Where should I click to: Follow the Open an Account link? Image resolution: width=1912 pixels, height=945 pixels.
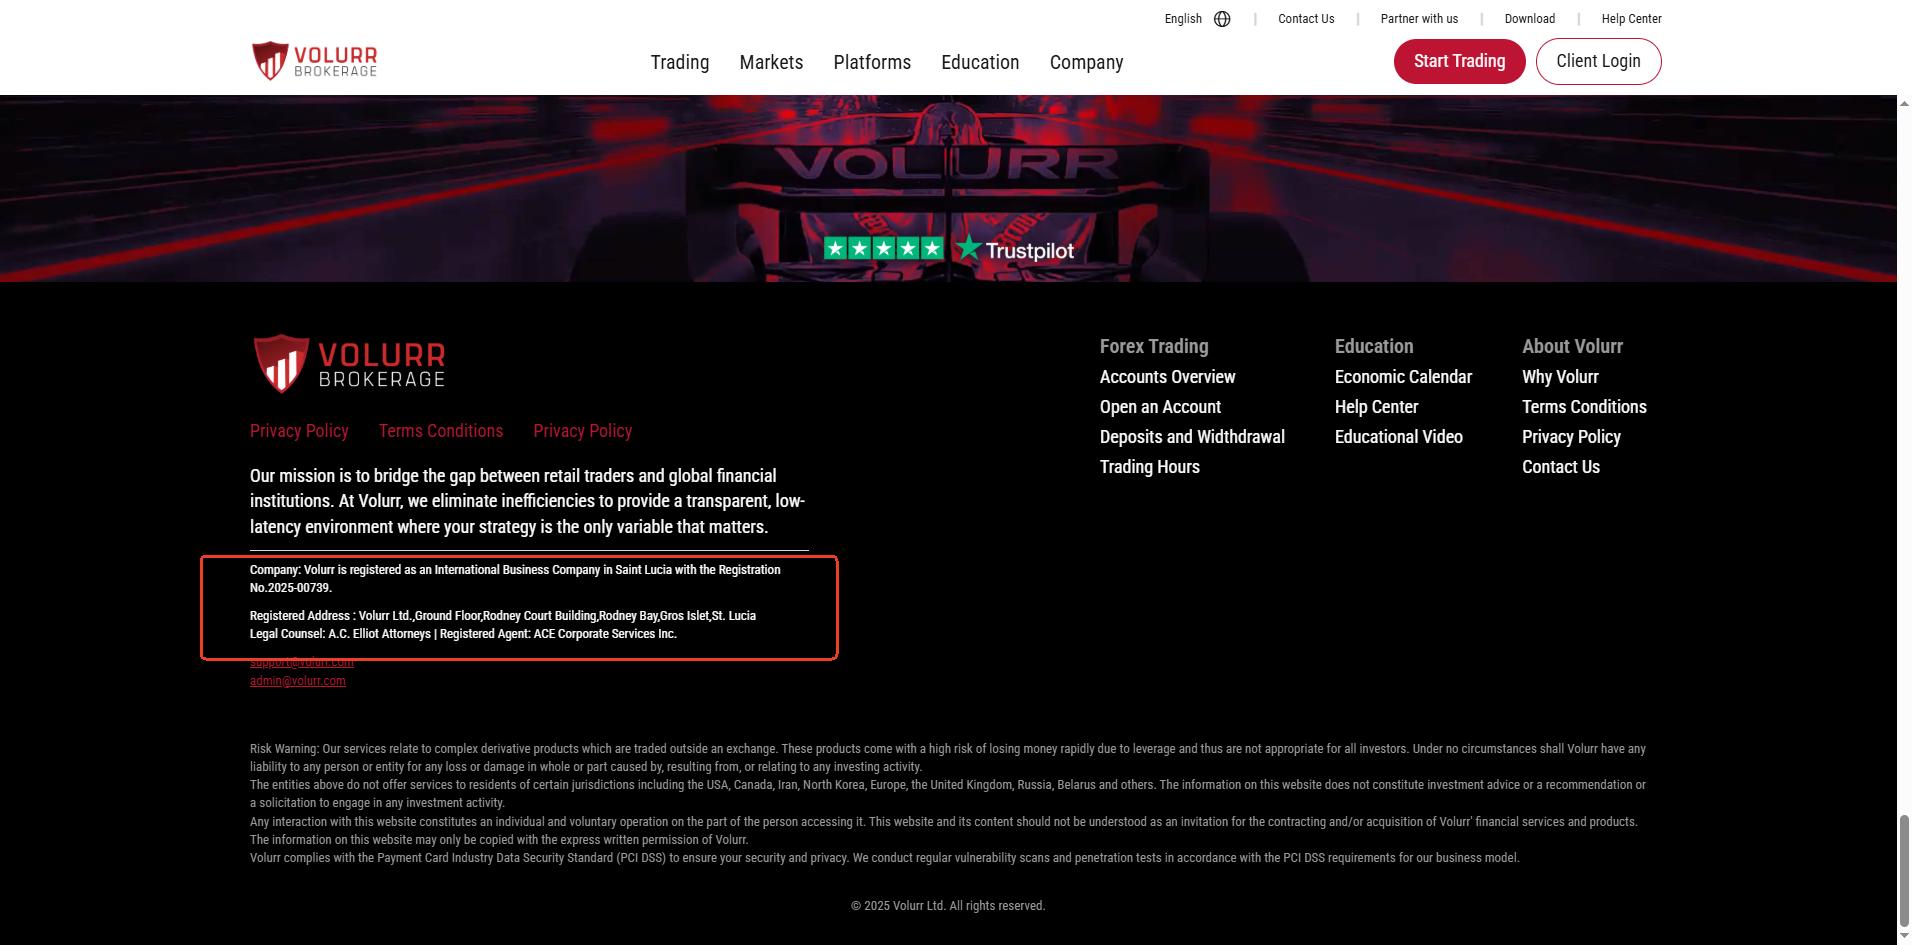coord(1160,407)
